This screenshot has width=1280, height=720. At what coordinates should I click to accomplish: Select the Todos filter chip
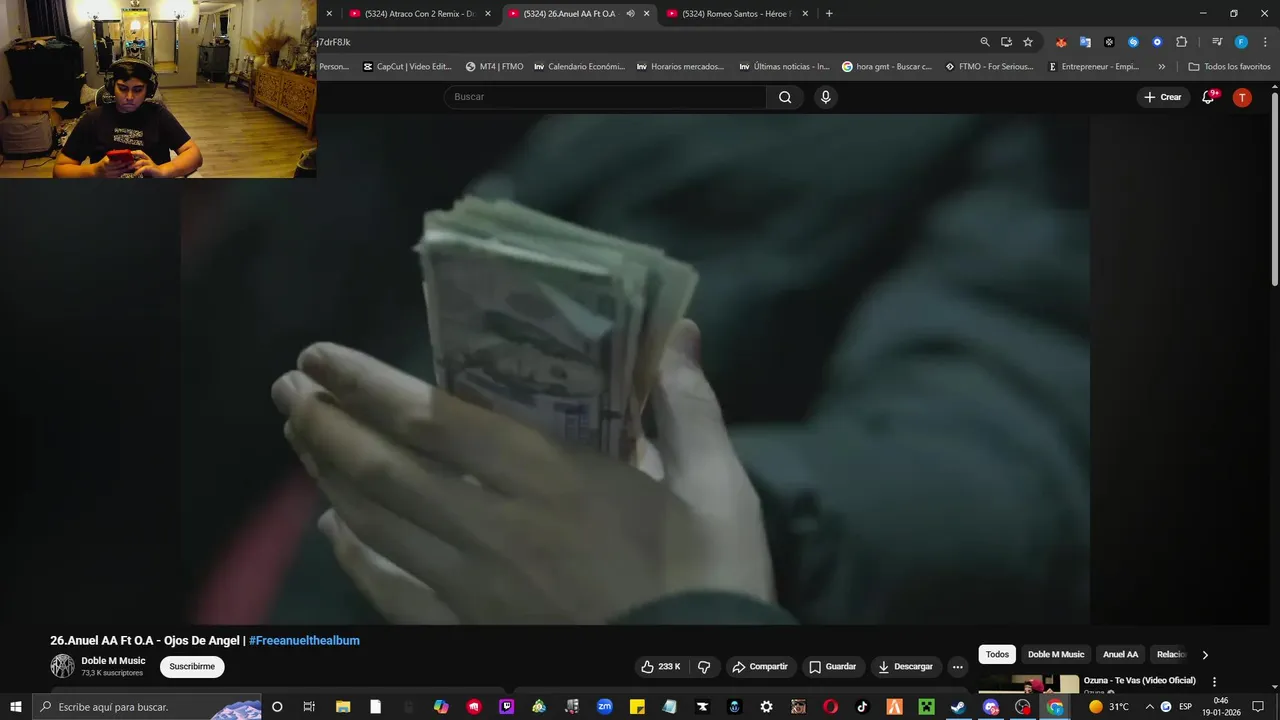[997, 655]
